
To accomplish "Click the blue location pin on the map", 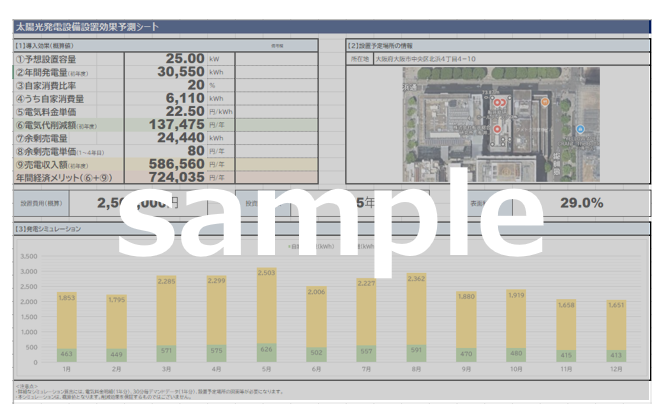I will point(581,129).
